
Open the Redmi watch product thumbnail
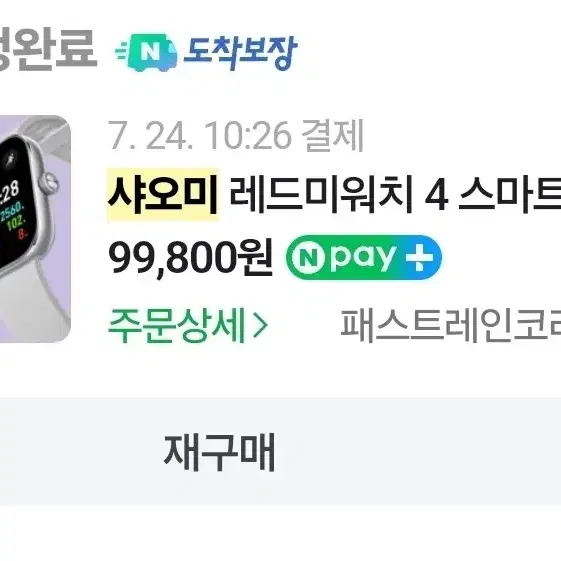coord(35,229)
